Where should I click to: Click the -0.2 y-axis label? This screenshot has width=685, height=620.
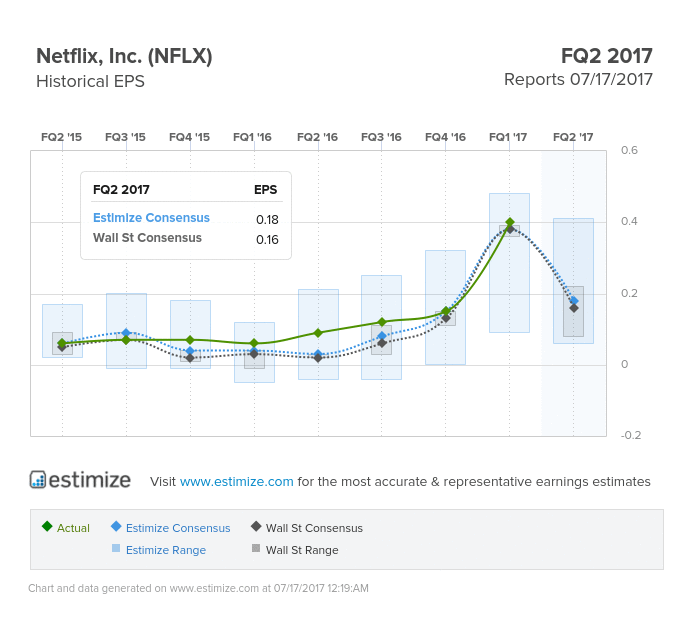tap(631, 435)
